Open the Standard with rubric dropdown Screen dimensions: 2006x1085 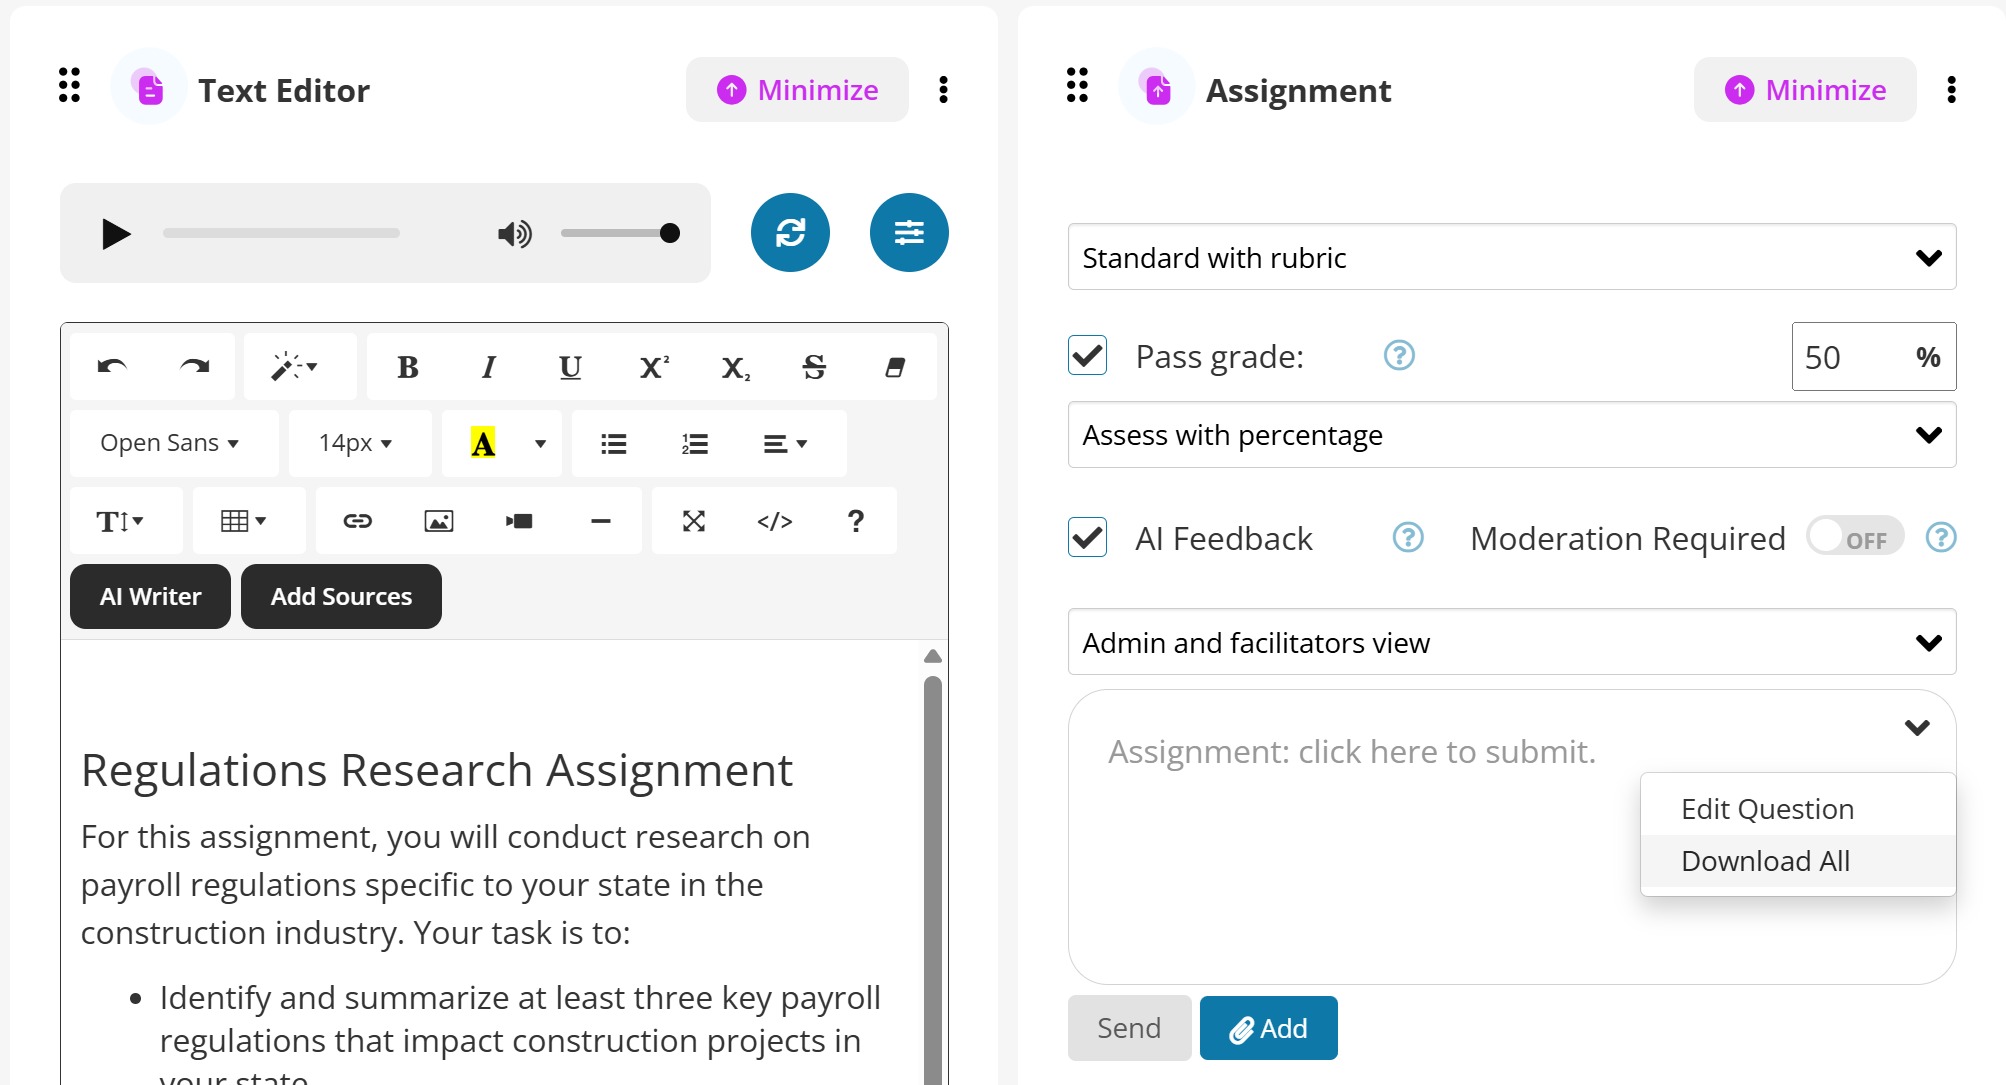(1511, 258)
